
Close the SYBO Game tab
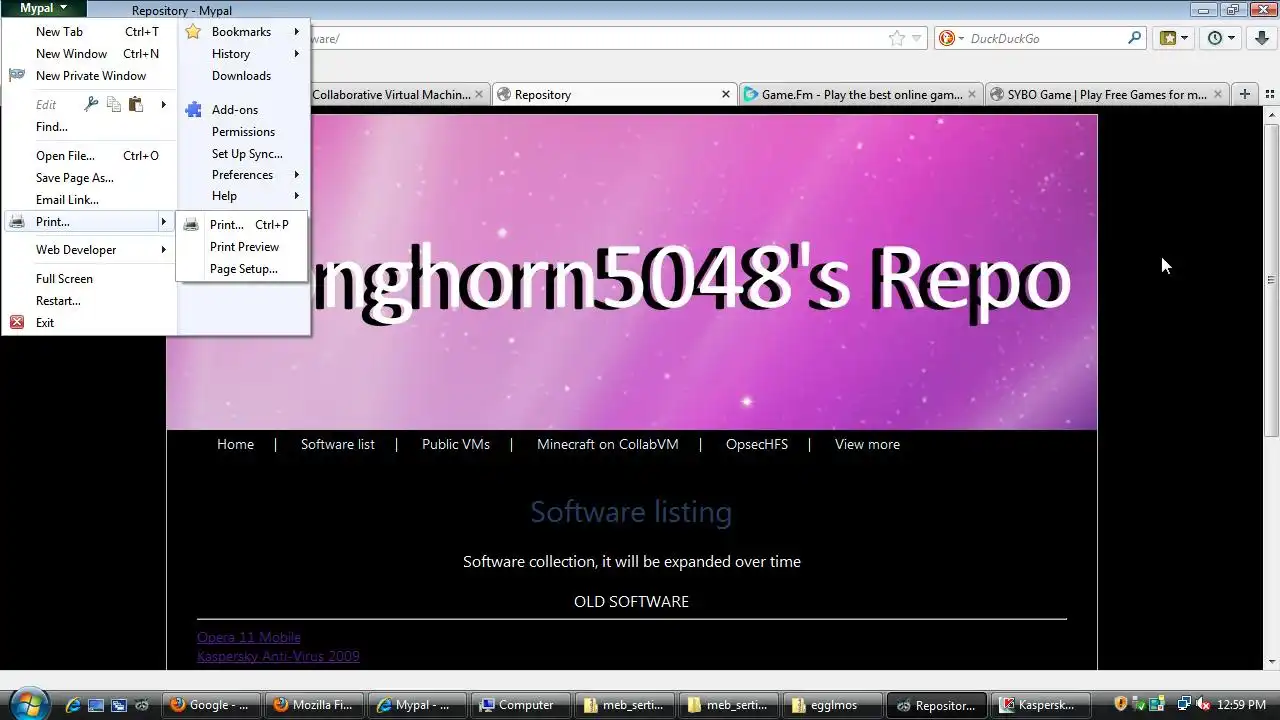coord(1218,95)
